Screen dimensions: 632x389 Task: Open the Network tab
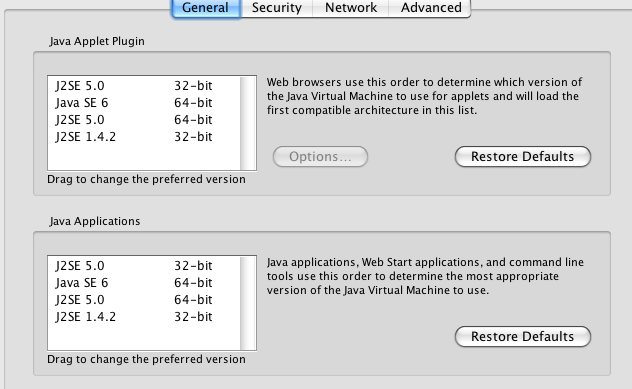tap(351, 8)
